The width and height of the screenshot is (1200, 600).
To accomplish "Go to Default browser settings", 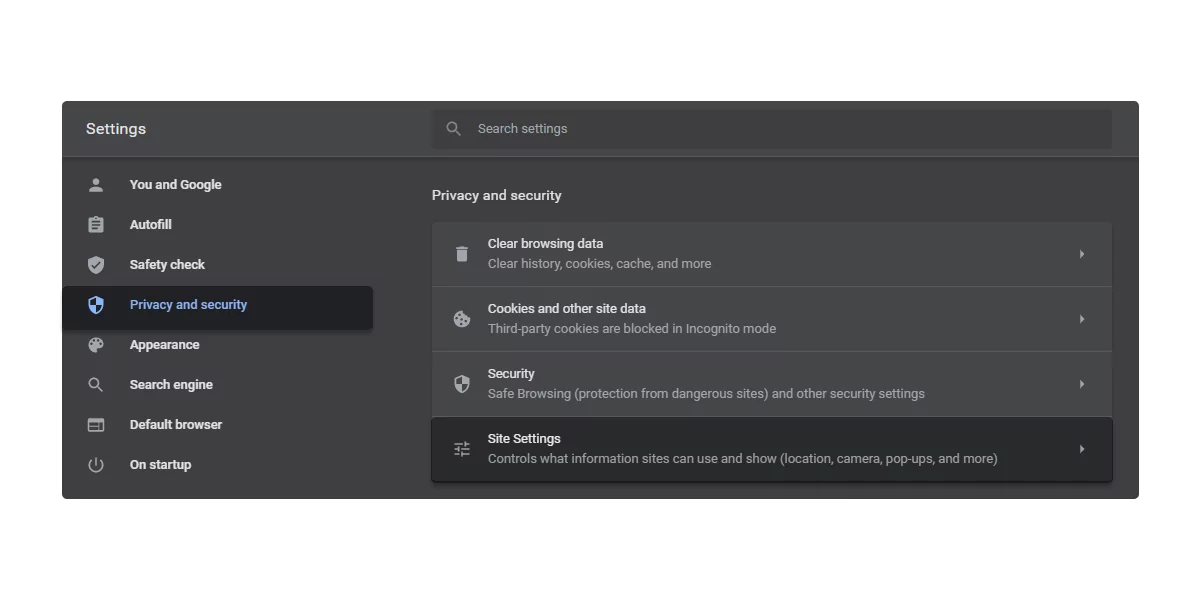I will tap(217, 425).
